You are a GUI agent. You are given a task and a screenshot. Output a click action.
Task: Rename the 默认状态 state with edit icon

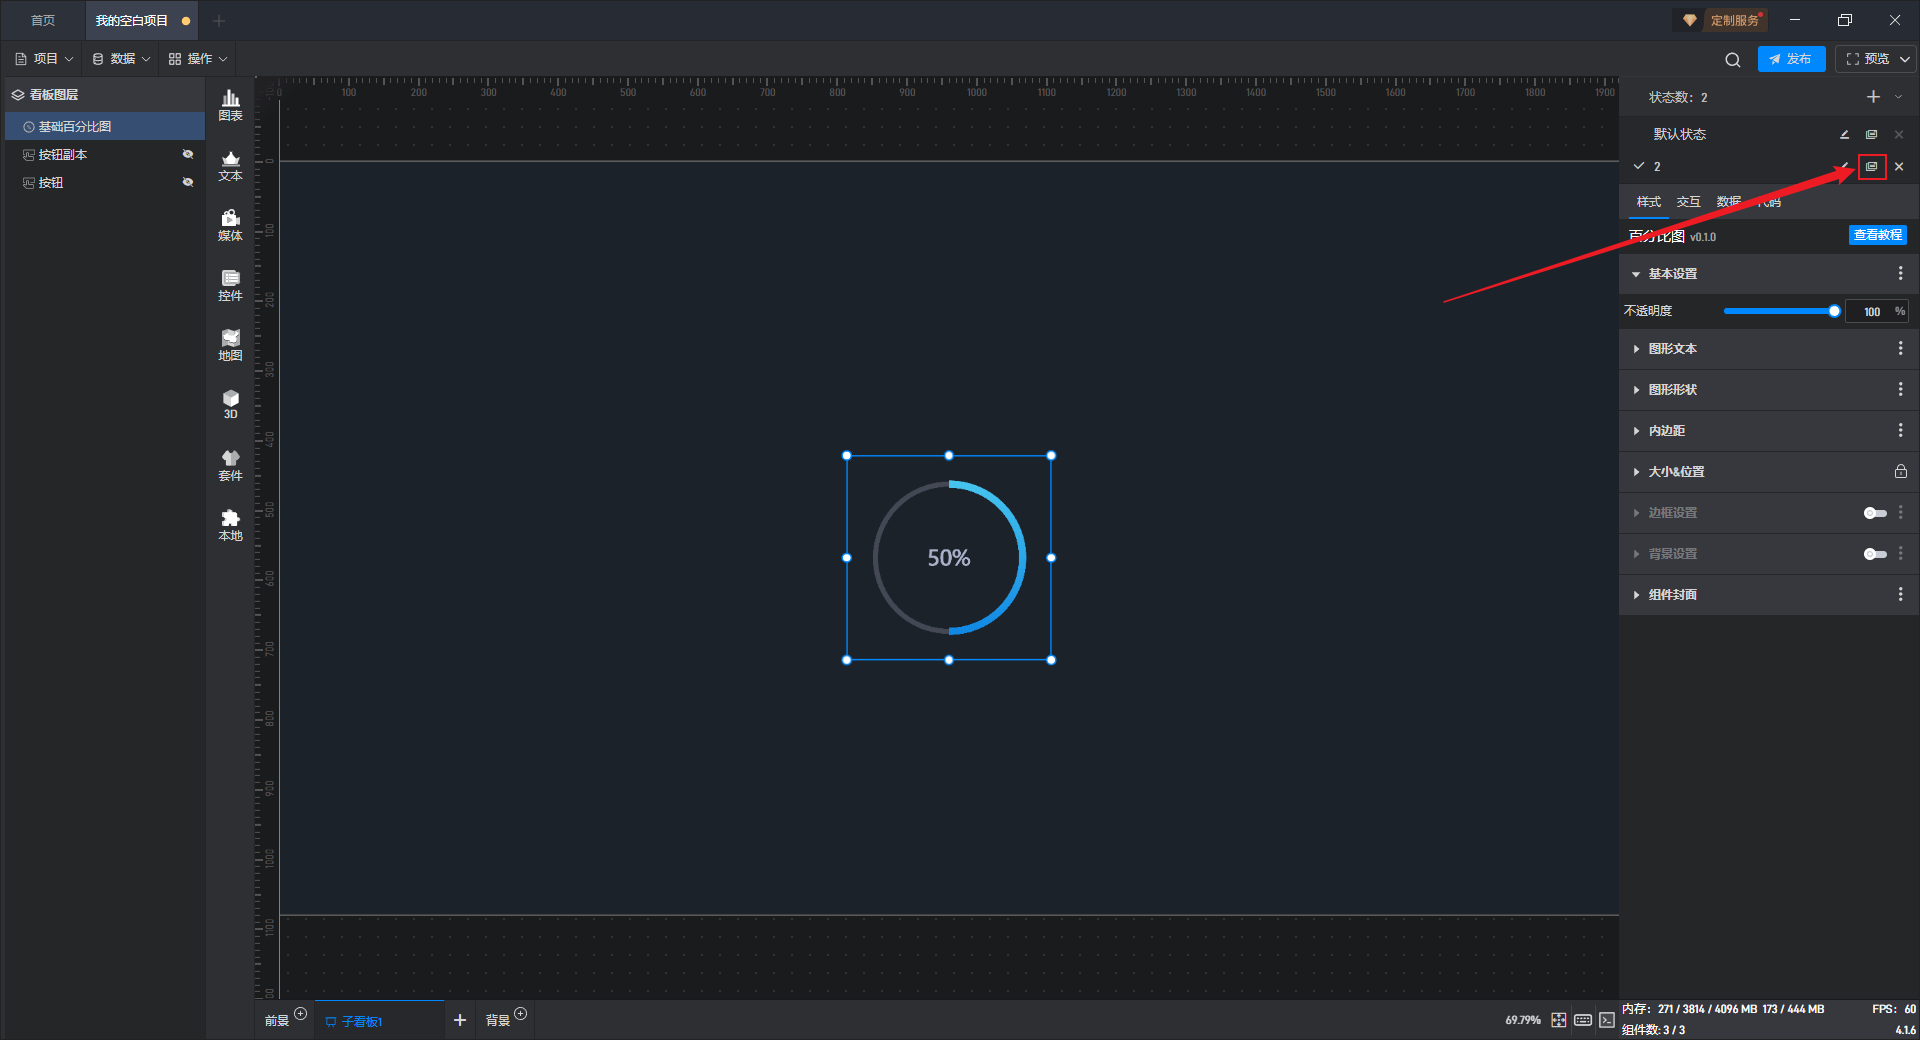pyautogui.click(x=1844, y=134)
